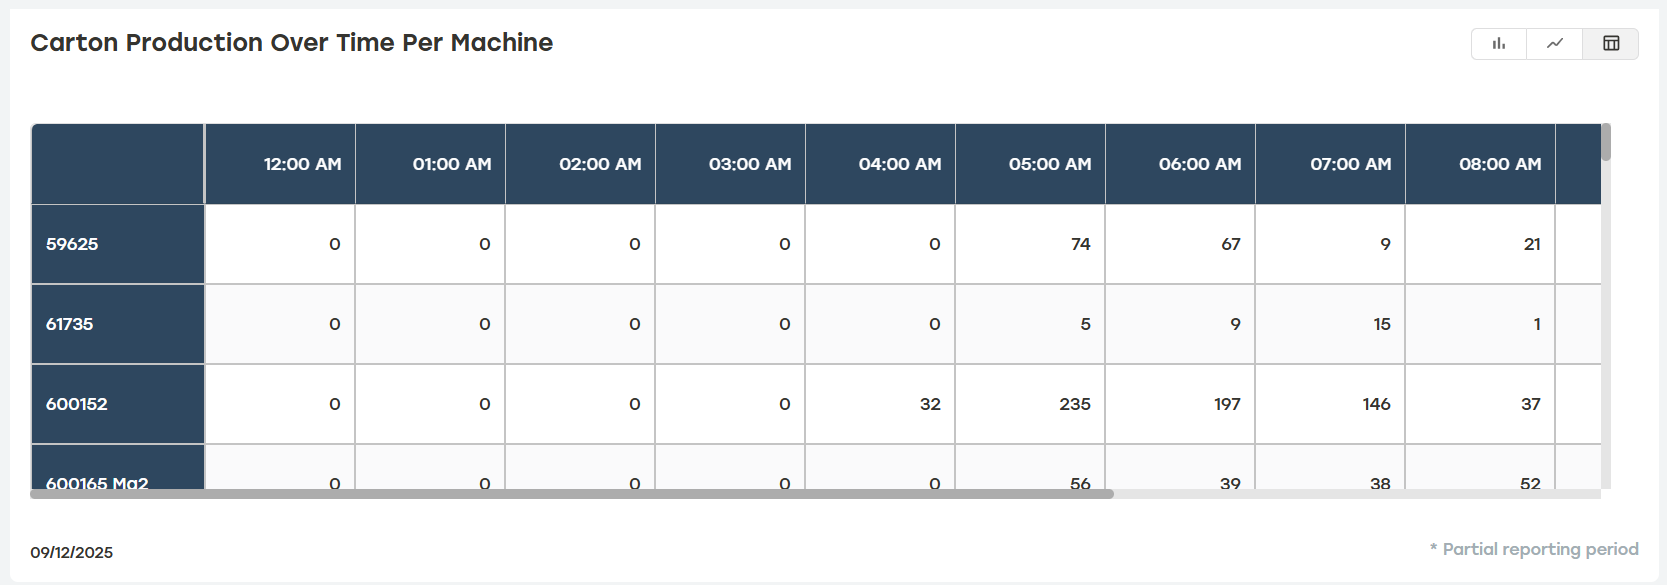The height and width of the screenshot is (585, 1667).
Task: Select the 61735 machine row
Action: 117,324
